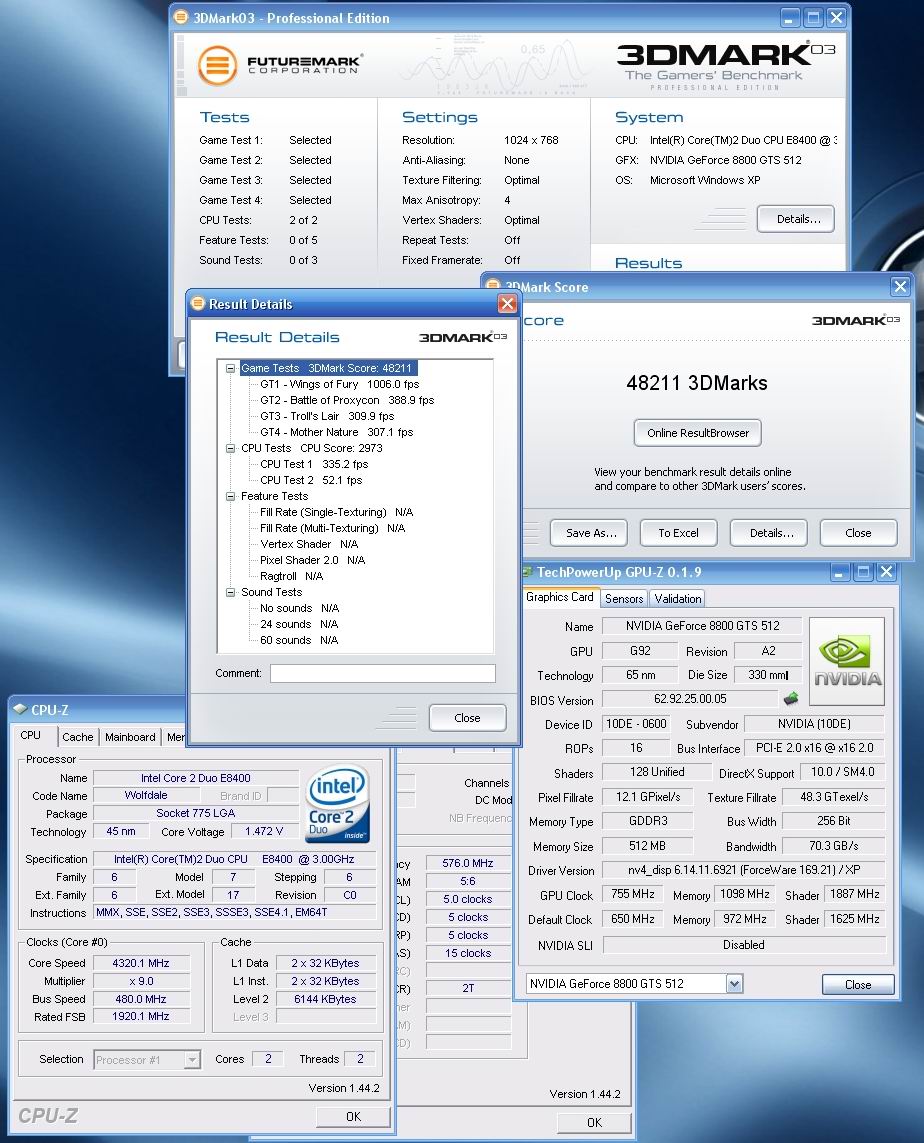This screenshot has width=924, height=1143.
Task: Select GT3 - Troll's Lair row
Action: tap(327, 416)
